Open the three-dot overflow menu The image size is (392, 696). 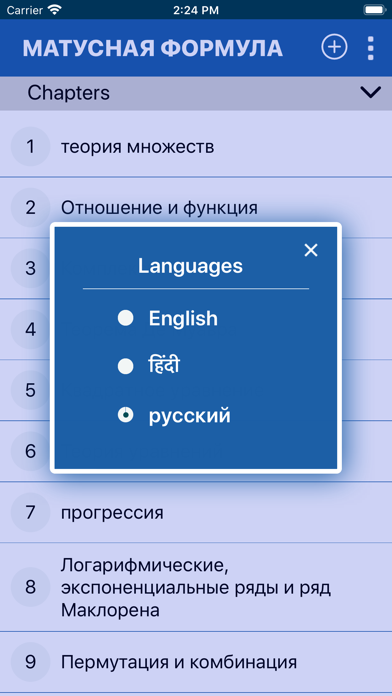point(371,48)
